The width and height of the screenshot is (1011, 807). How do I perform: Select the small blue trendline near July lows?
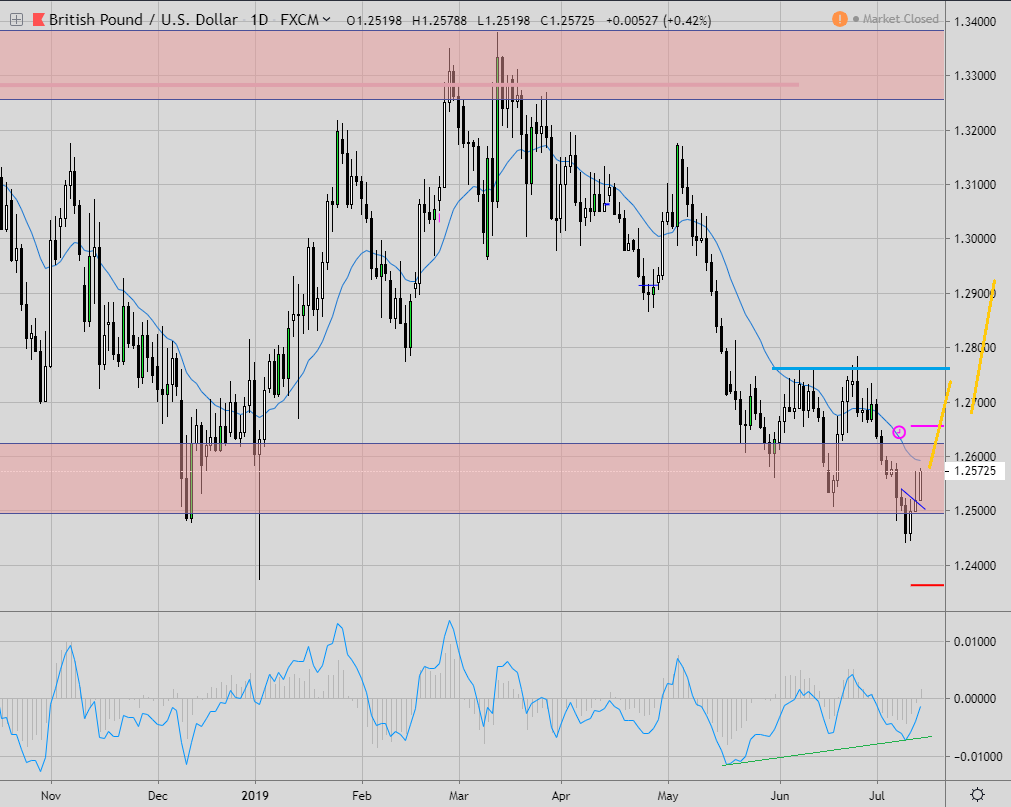[913, 500]
